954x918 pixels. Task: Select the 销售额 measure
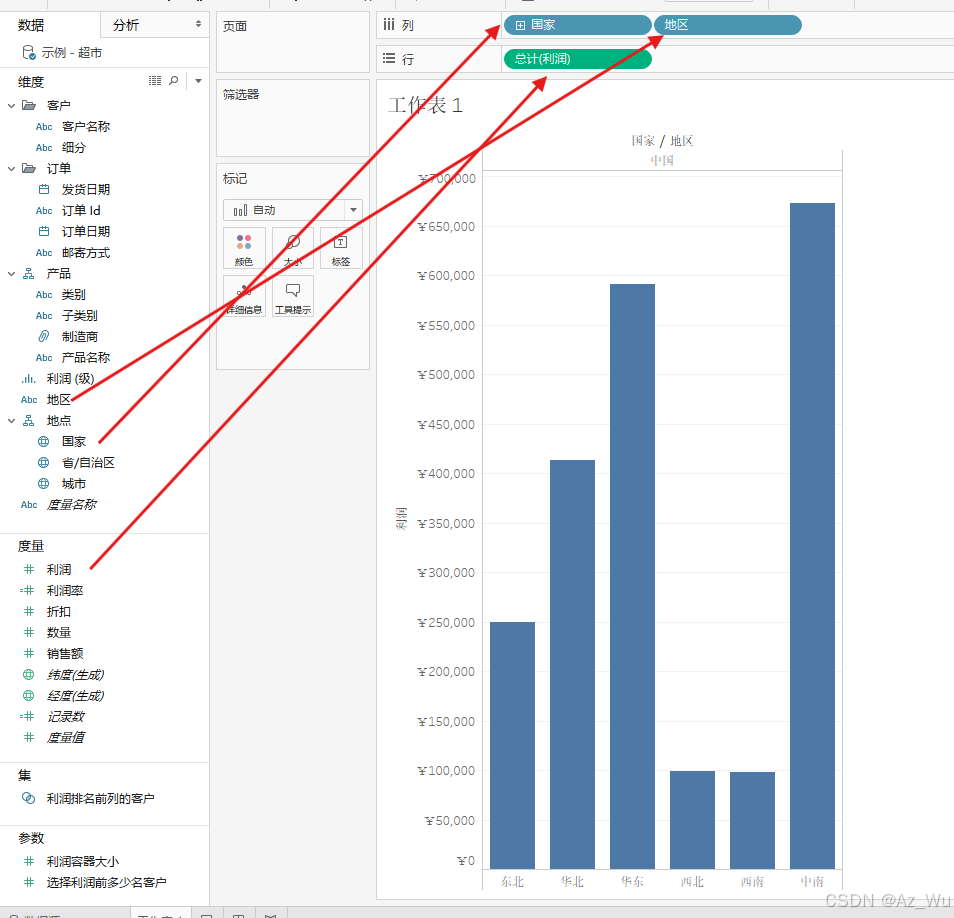pos(65,653)
